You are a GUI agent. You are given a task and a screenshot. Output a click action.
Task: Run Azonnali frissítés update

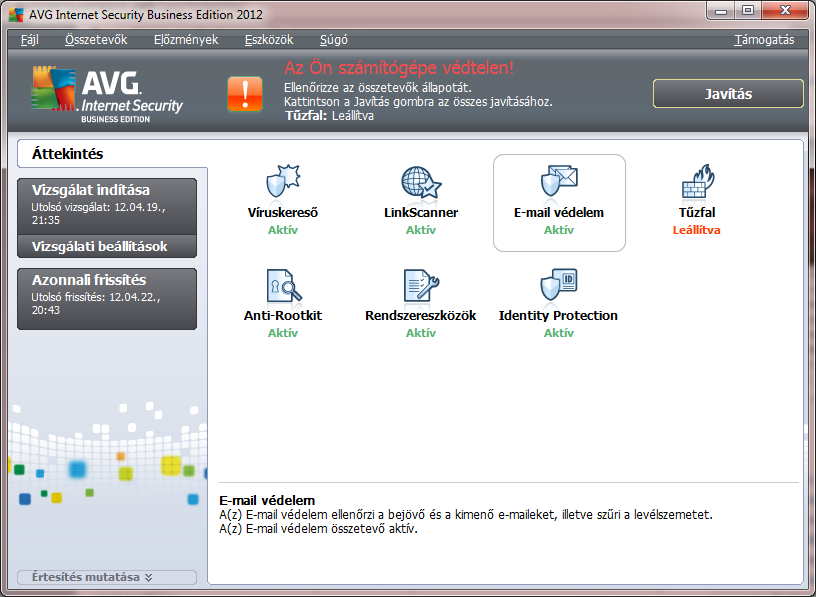click(x=107, y=299)
